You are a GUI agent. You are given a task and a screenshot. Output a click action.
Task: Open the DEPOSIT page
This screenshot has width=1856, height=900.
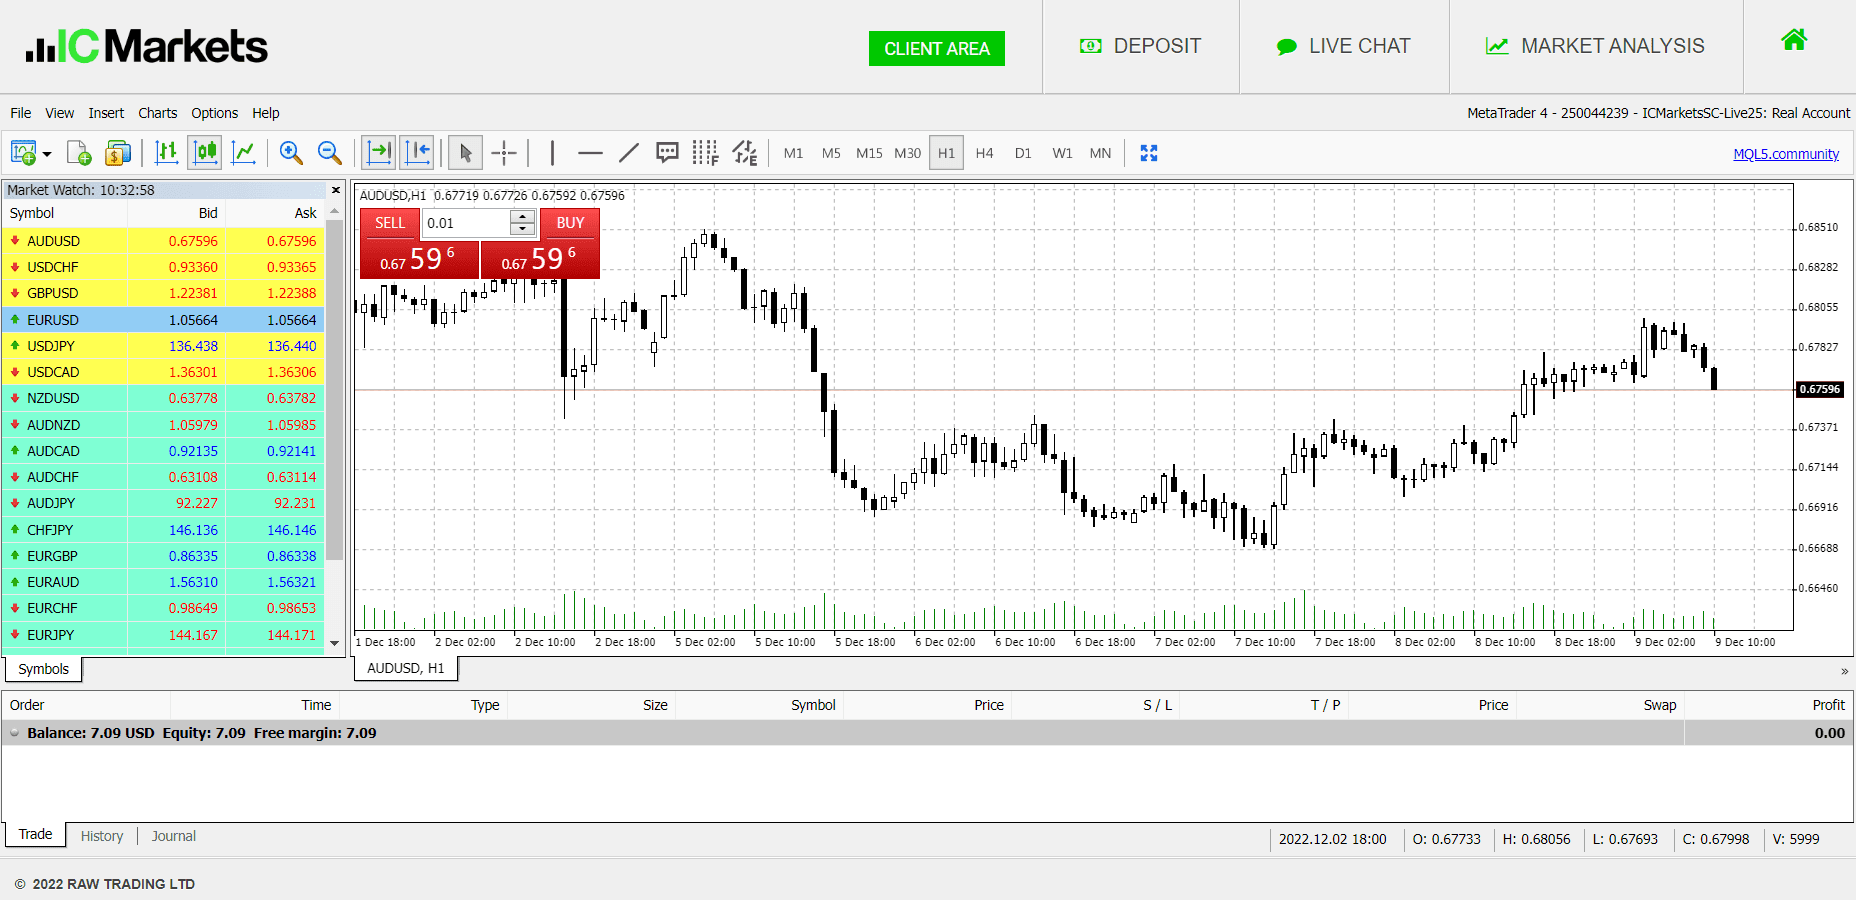(x=1140, y=46)
